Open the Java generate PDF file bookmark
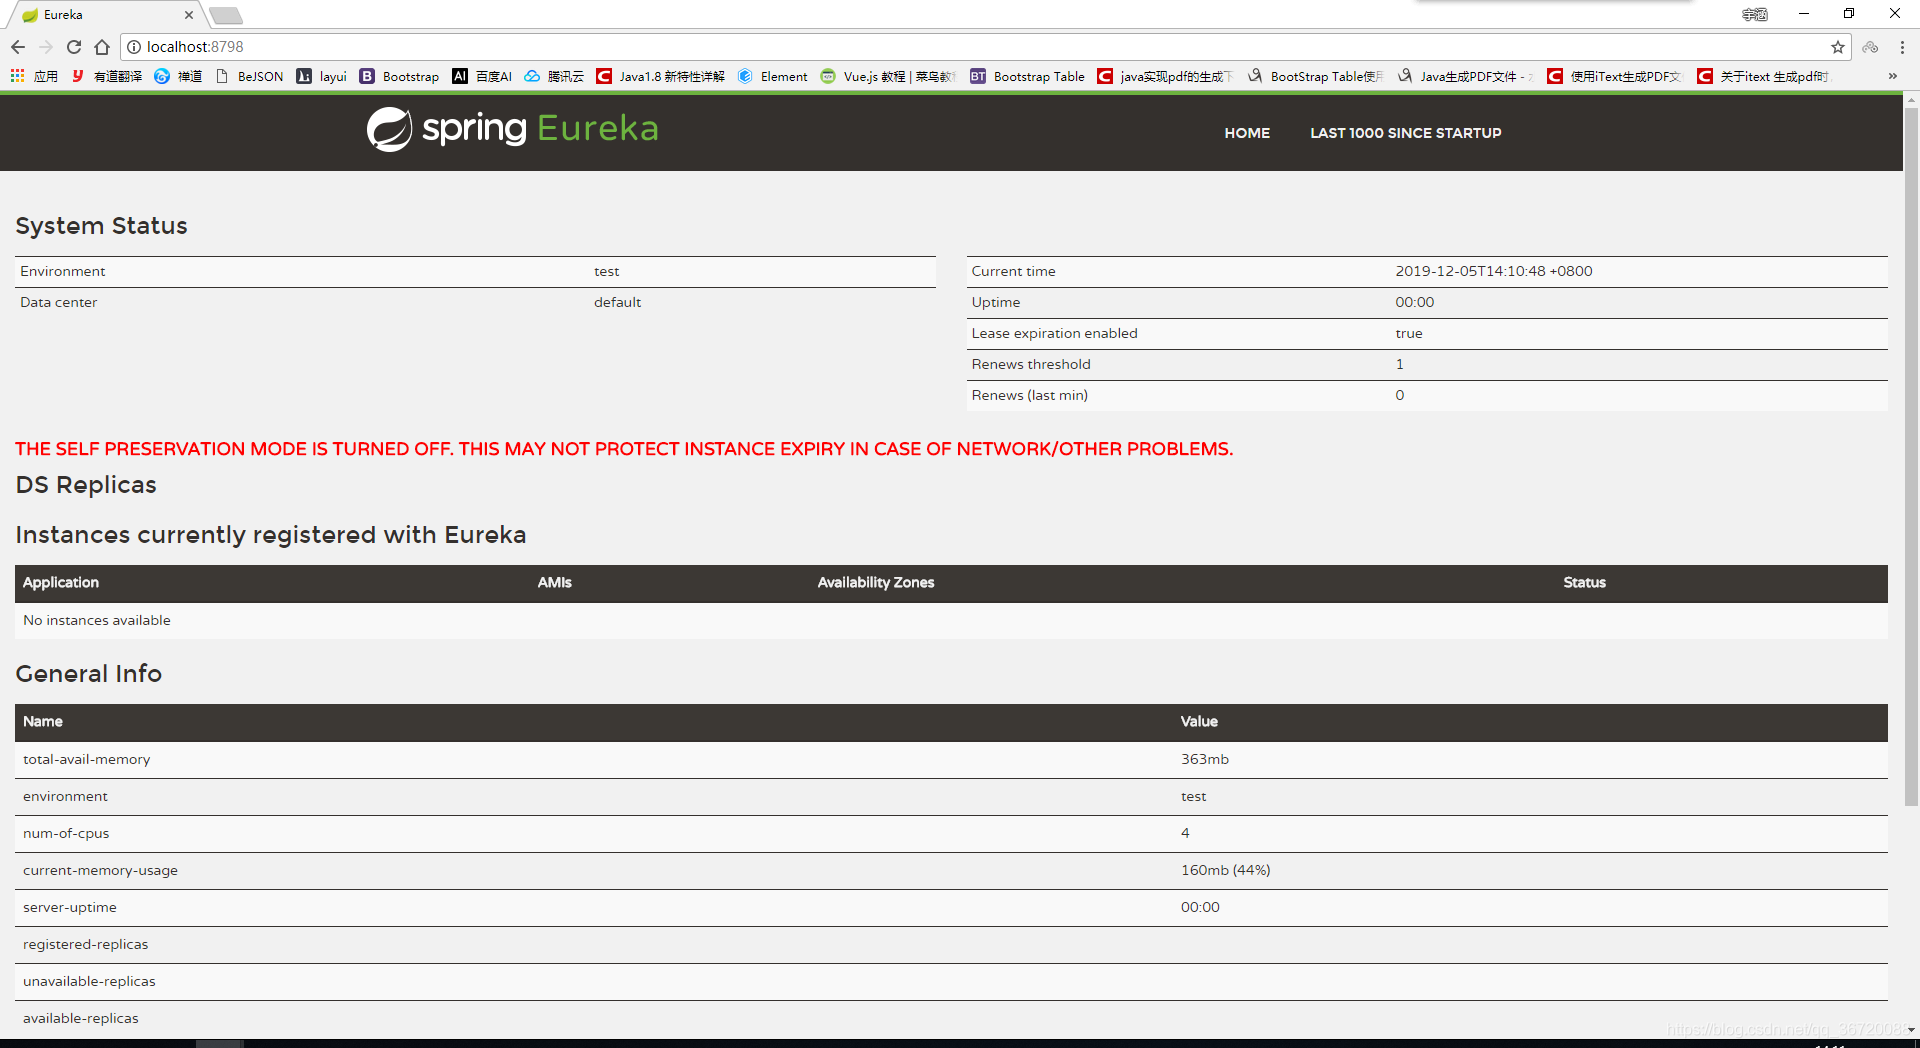Viewport: 1920px width, 1048px height. 1466,76
